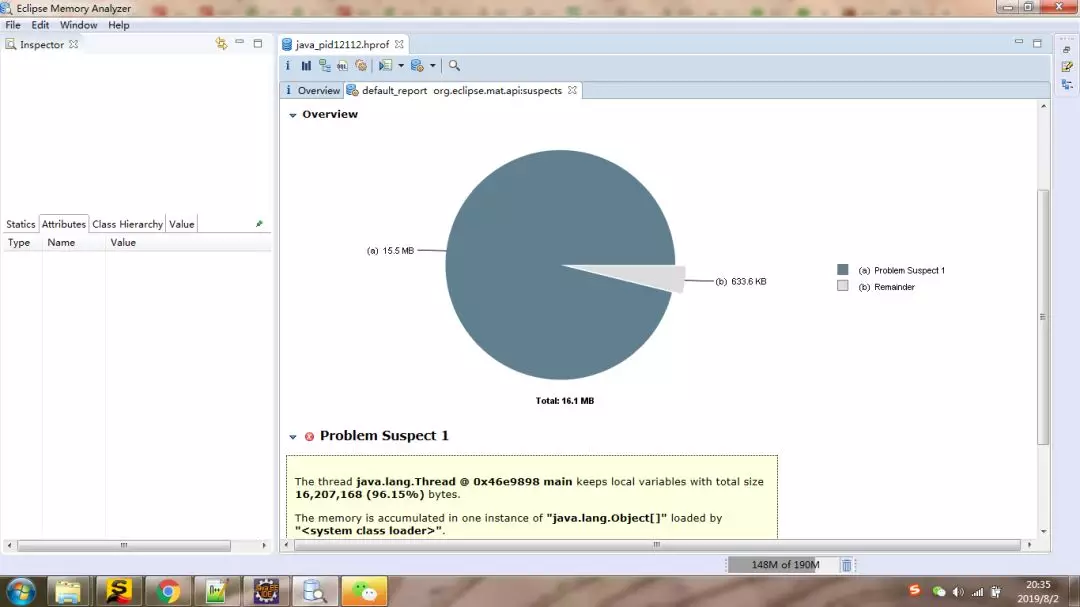This screenshot has width=1080, height=607.
Task: Click the report horizontal scrollbar
Action: tap(657, 544)
